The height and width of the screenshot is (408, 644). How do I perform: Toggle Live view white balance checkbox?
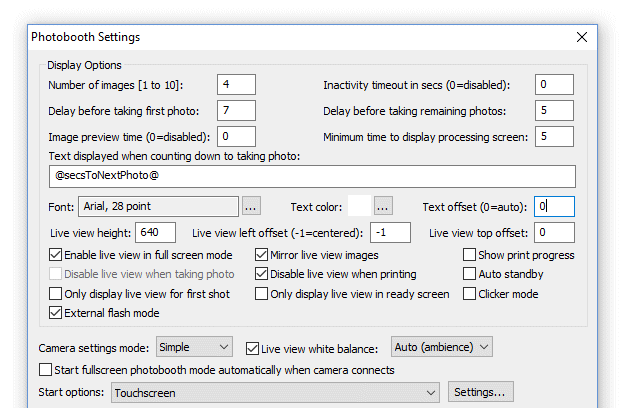pyautogui.click(x=253, y=348)
